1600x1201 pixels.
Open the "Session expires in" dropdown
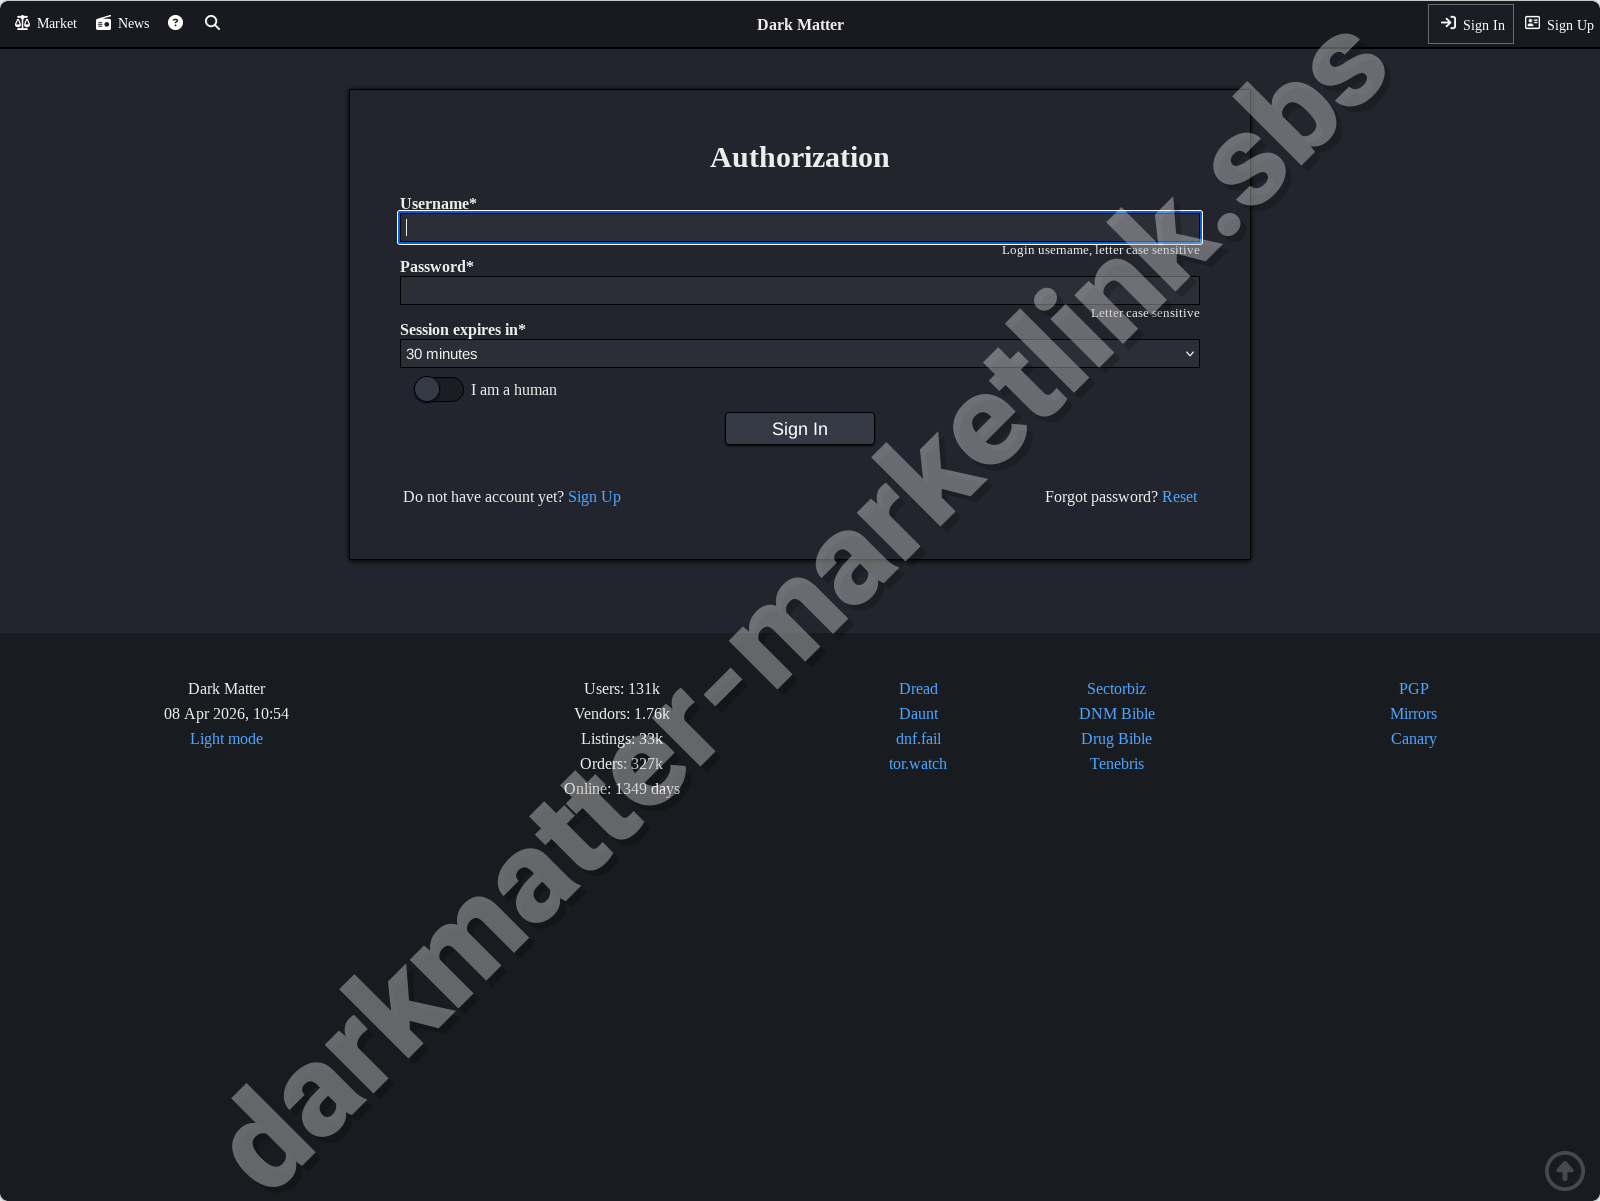(799, 353)
